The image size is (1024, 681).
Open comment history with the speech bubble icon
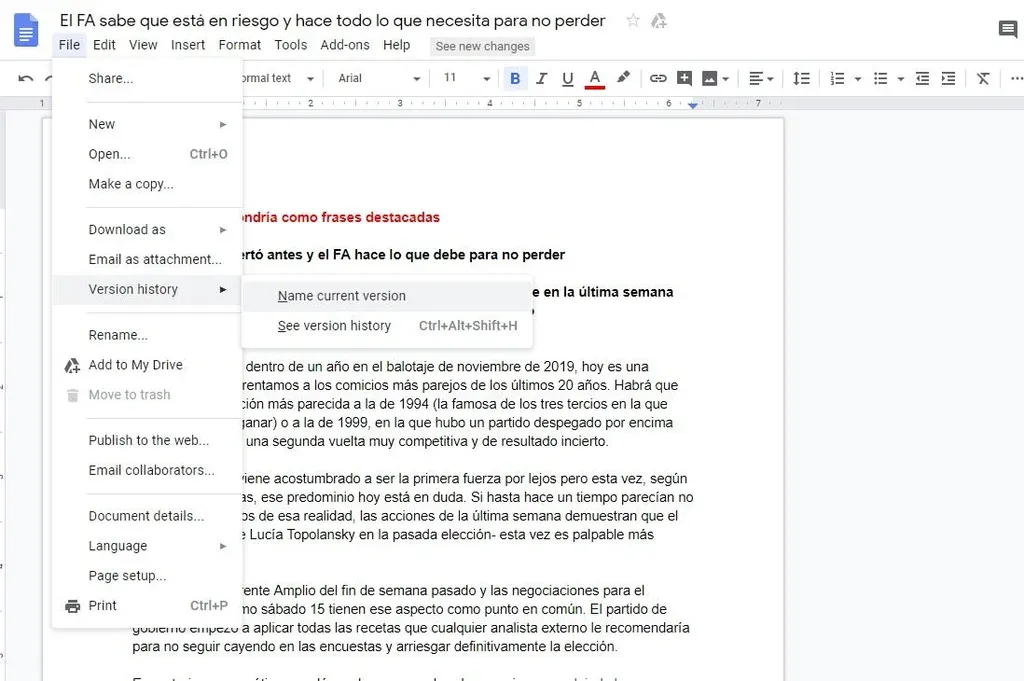(x=1007, y=30)
